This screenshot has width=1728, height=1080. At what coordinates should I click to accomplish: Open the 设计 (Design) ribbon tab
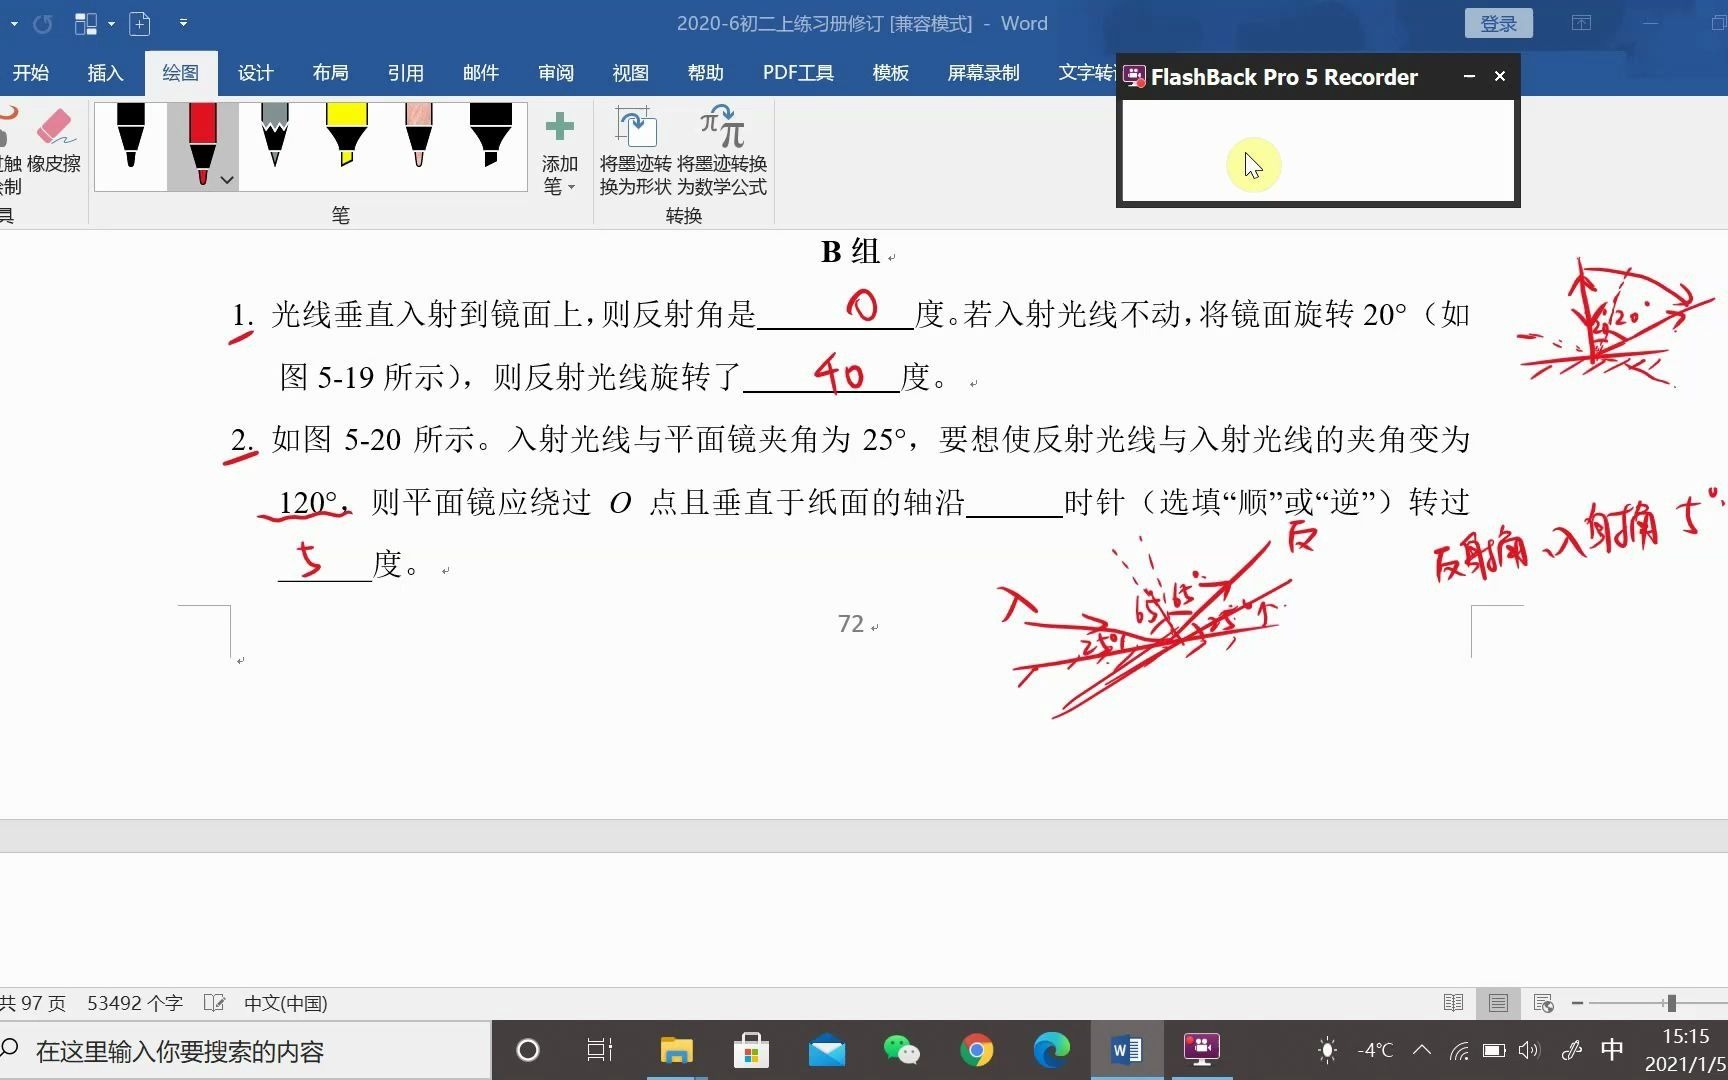(x=255, y=73)
